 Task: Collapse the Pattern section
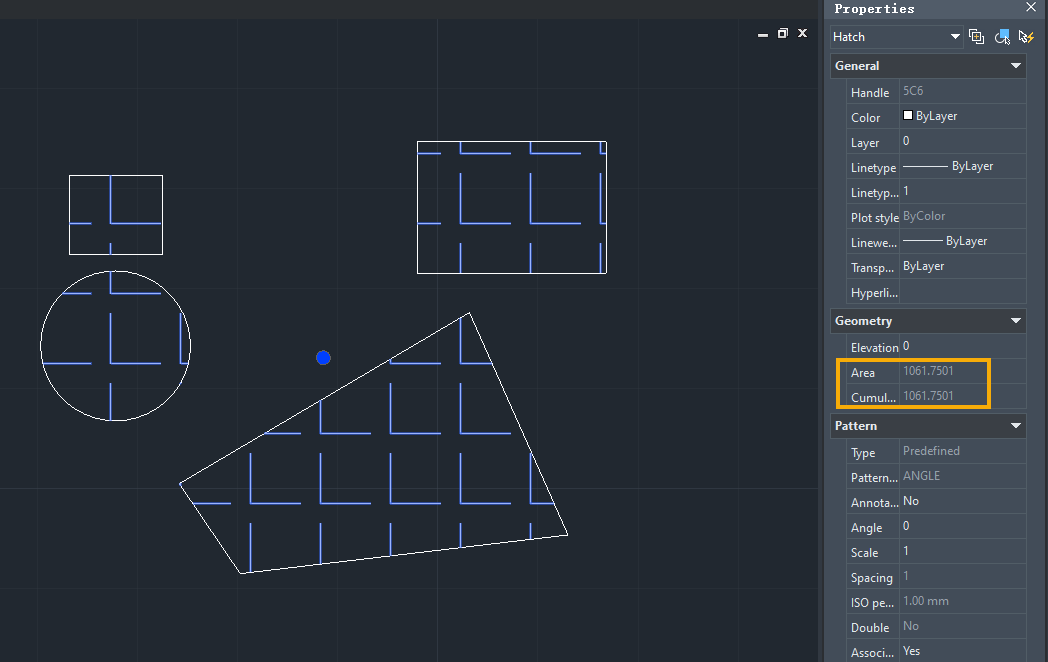[x=1016, y=426]
